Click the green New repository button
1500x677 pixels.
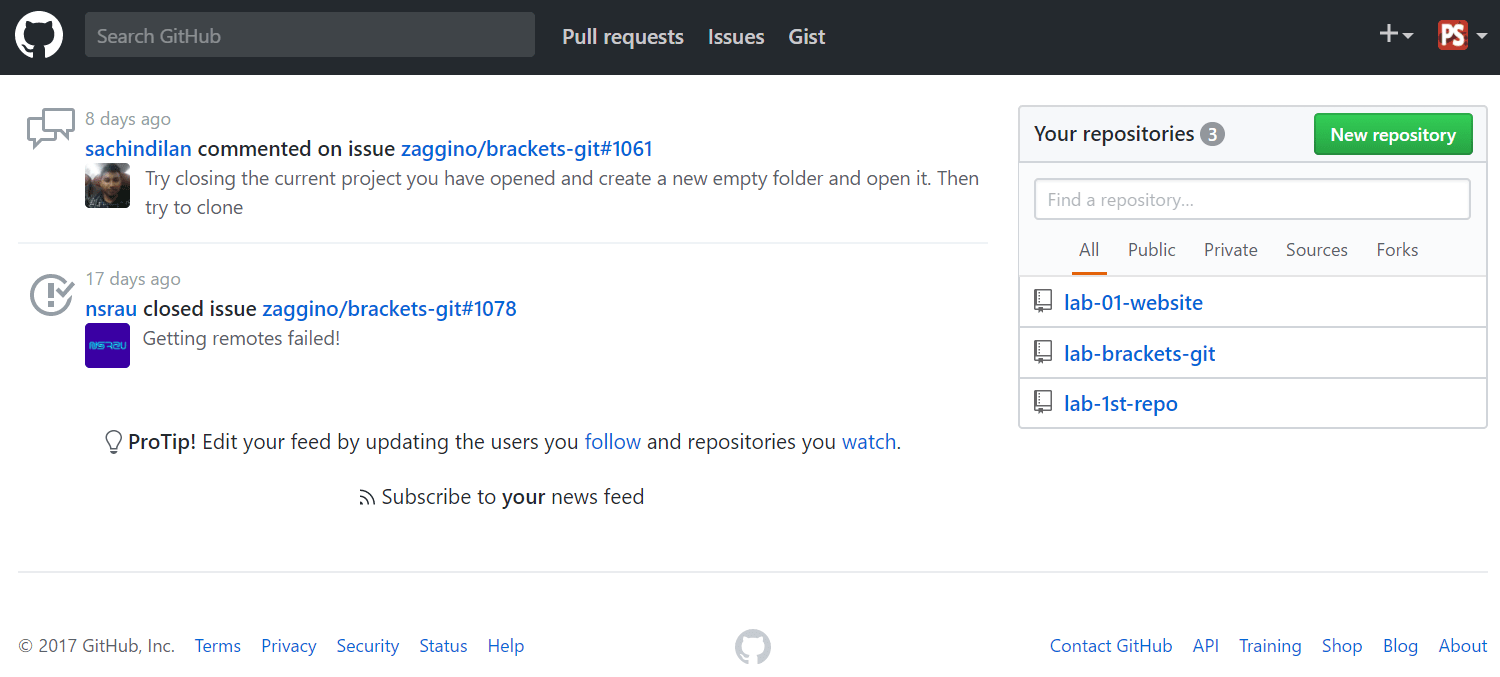[1393, 135]
